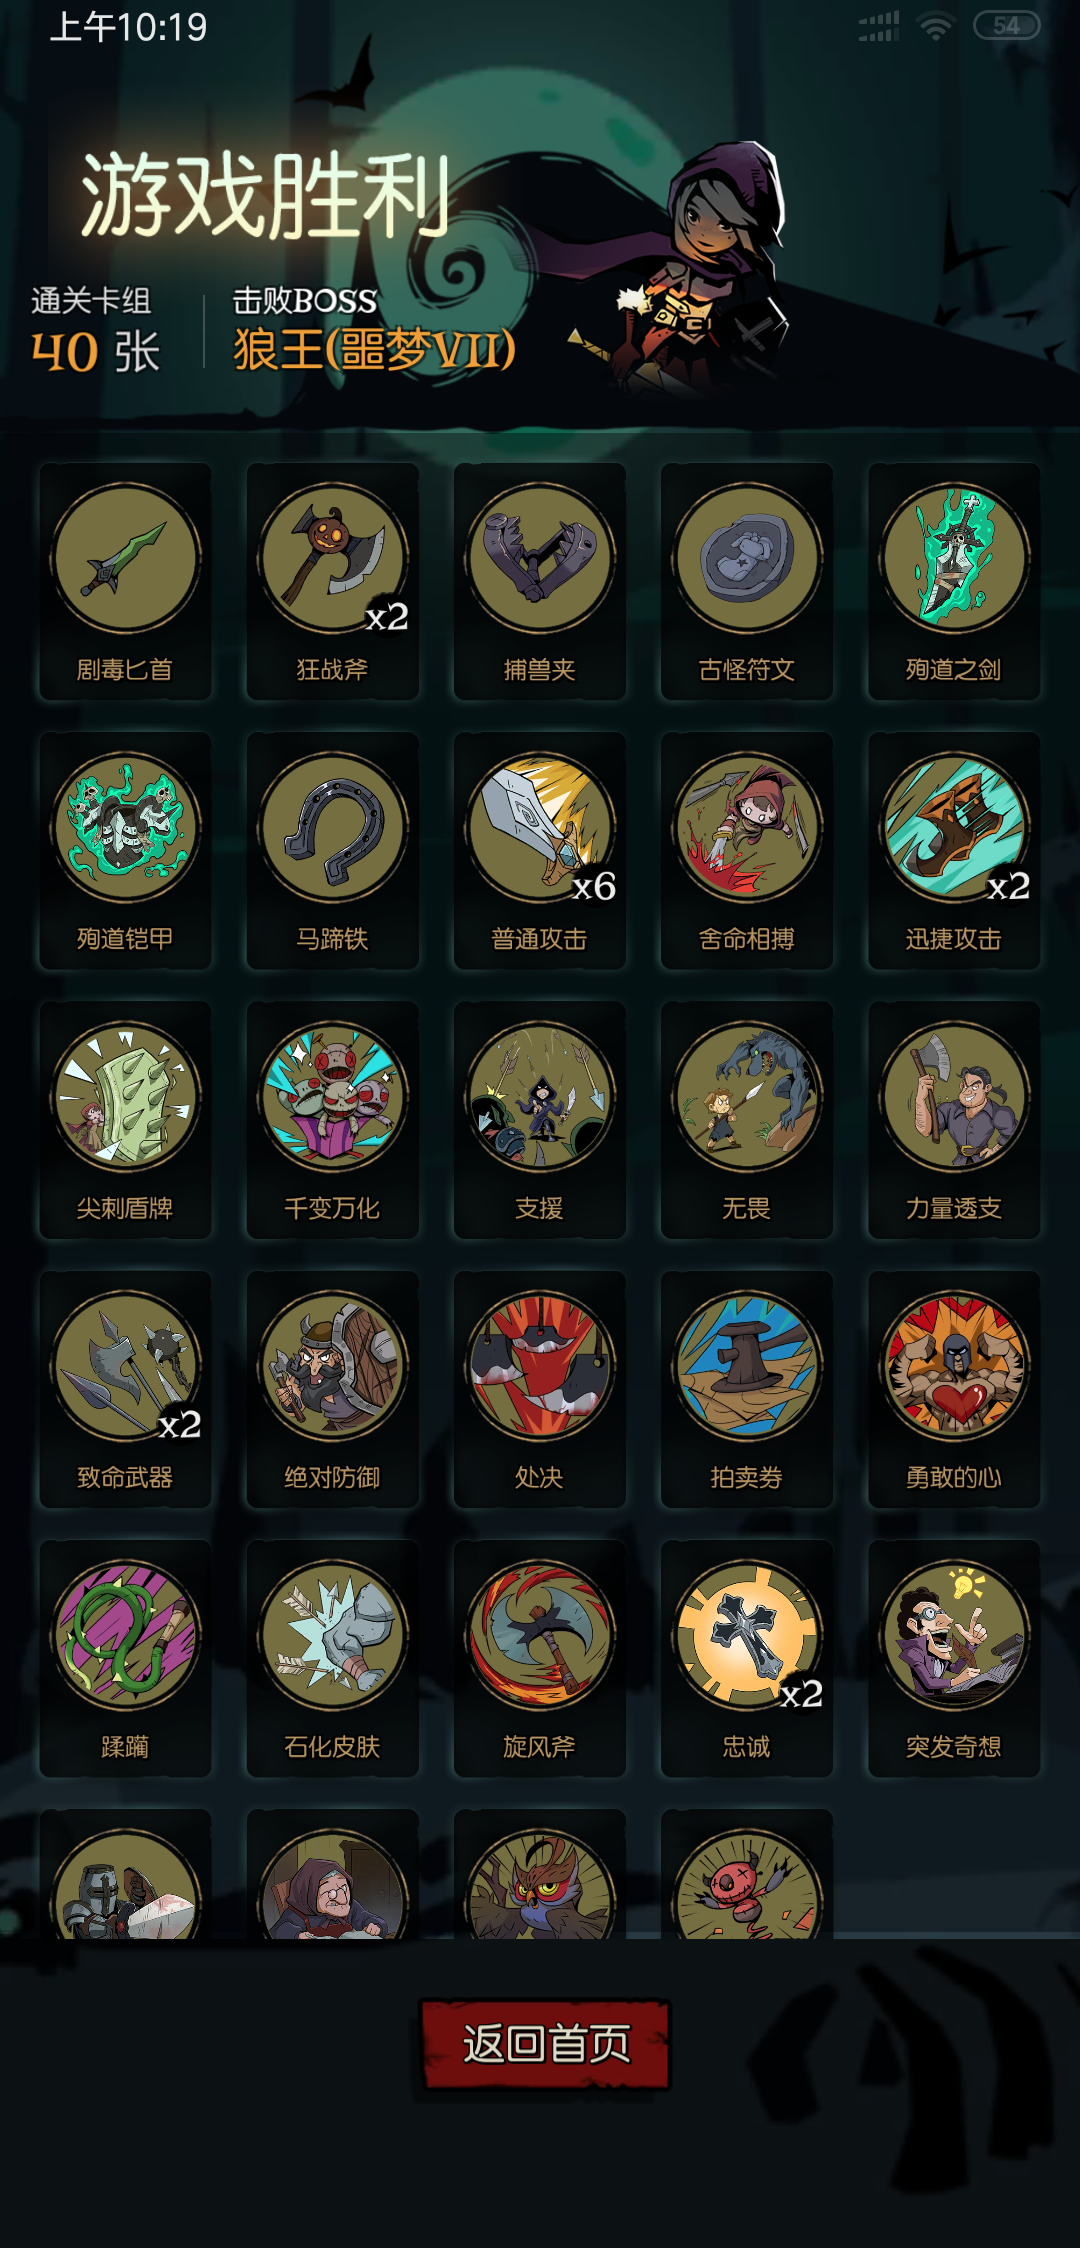Select the 忠诚 x2 cross card
This screenshot has height=2248, width=1080.
747,1658
